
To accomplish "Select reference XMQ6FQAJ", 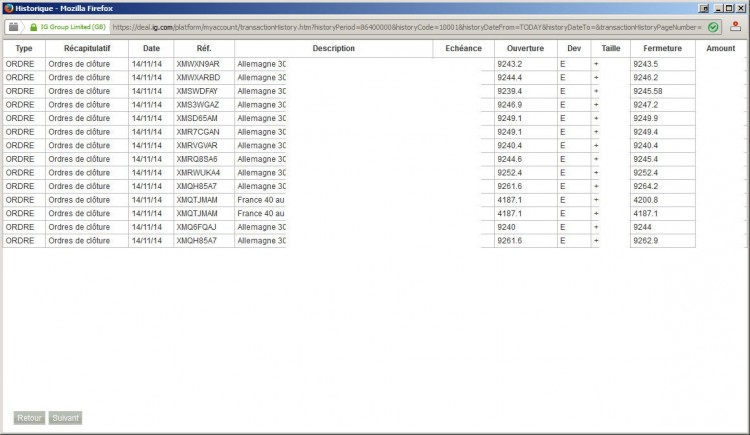I will coord(196,227).
